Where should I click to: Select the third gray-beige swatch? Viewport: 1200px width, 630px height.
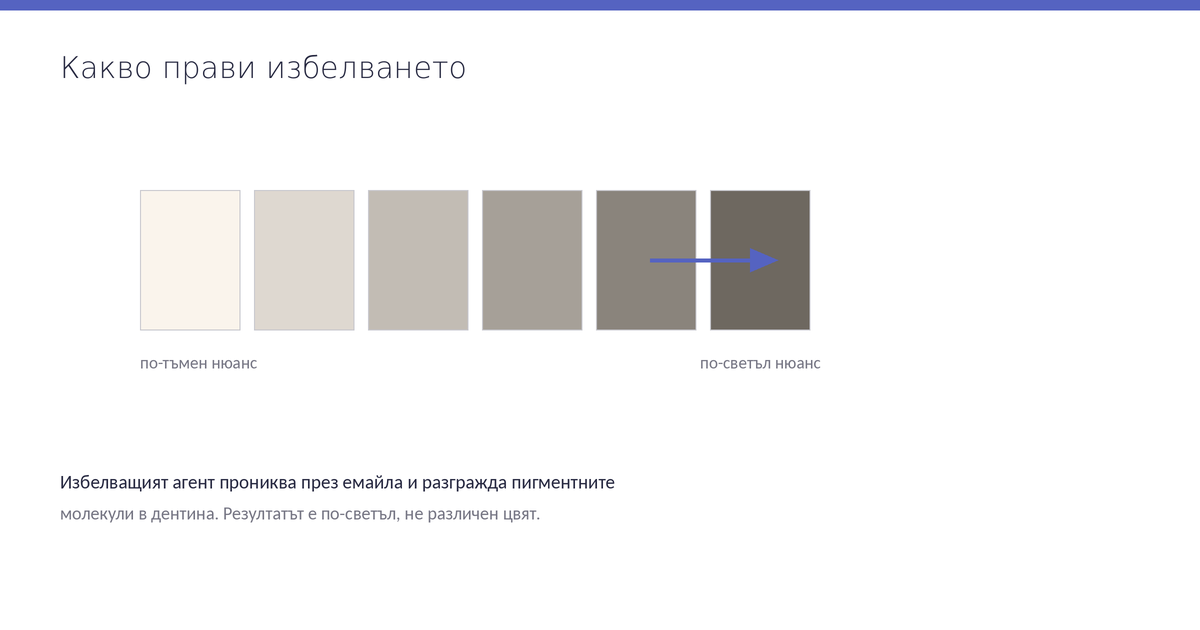click(418, 260)
